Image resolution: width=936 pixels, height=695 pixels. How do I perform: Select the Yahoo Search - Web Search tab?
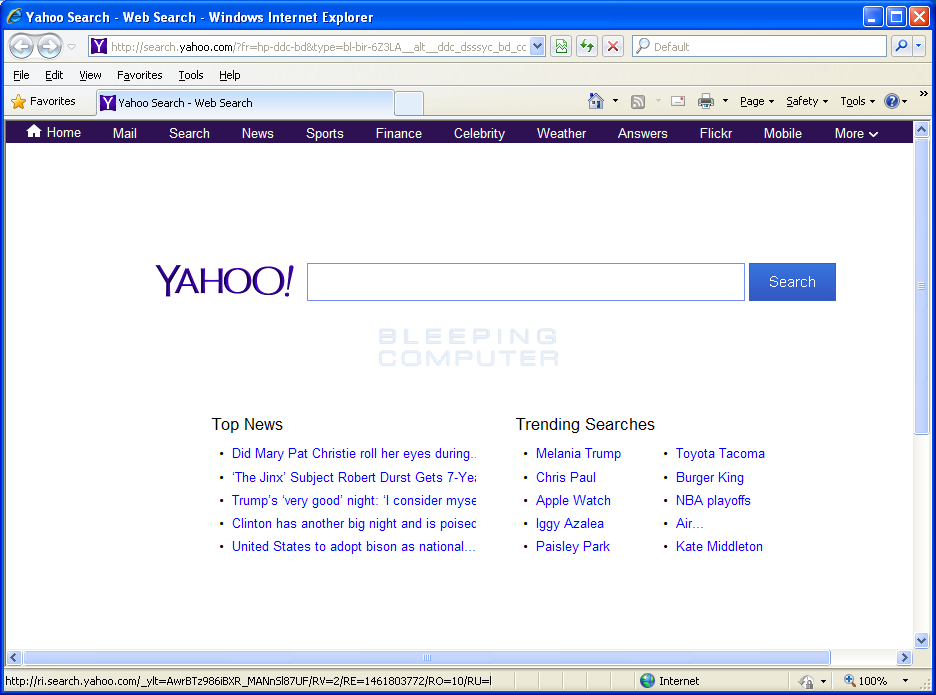[245, 103]
